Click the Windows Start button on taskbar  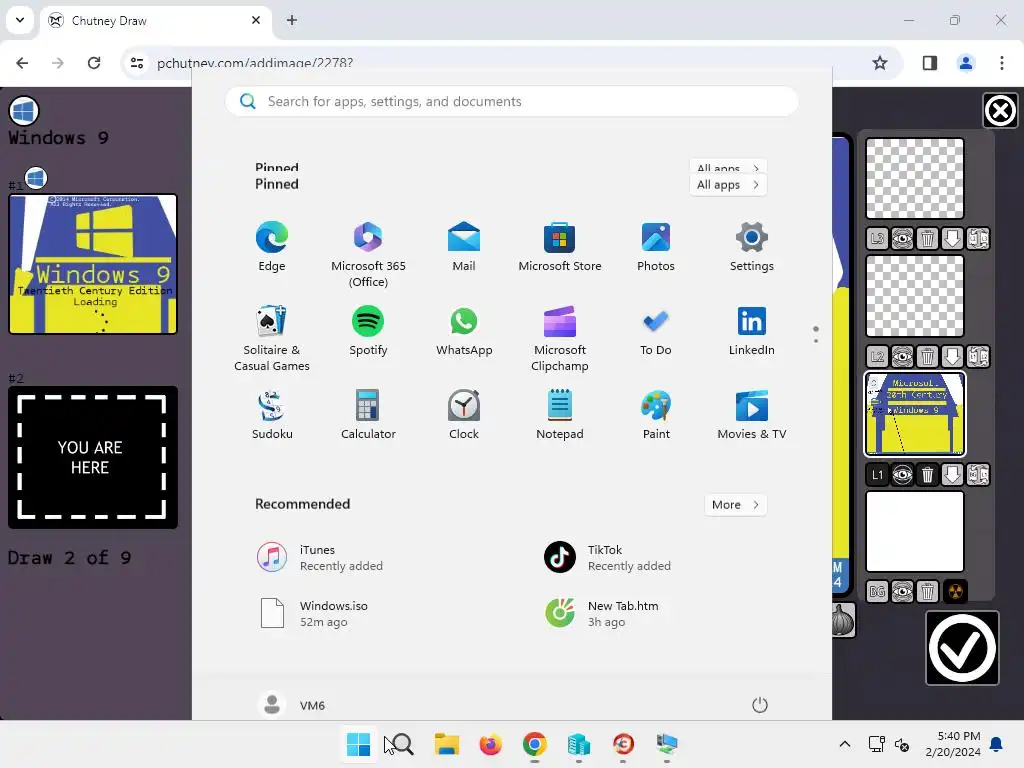pos(359,744)
